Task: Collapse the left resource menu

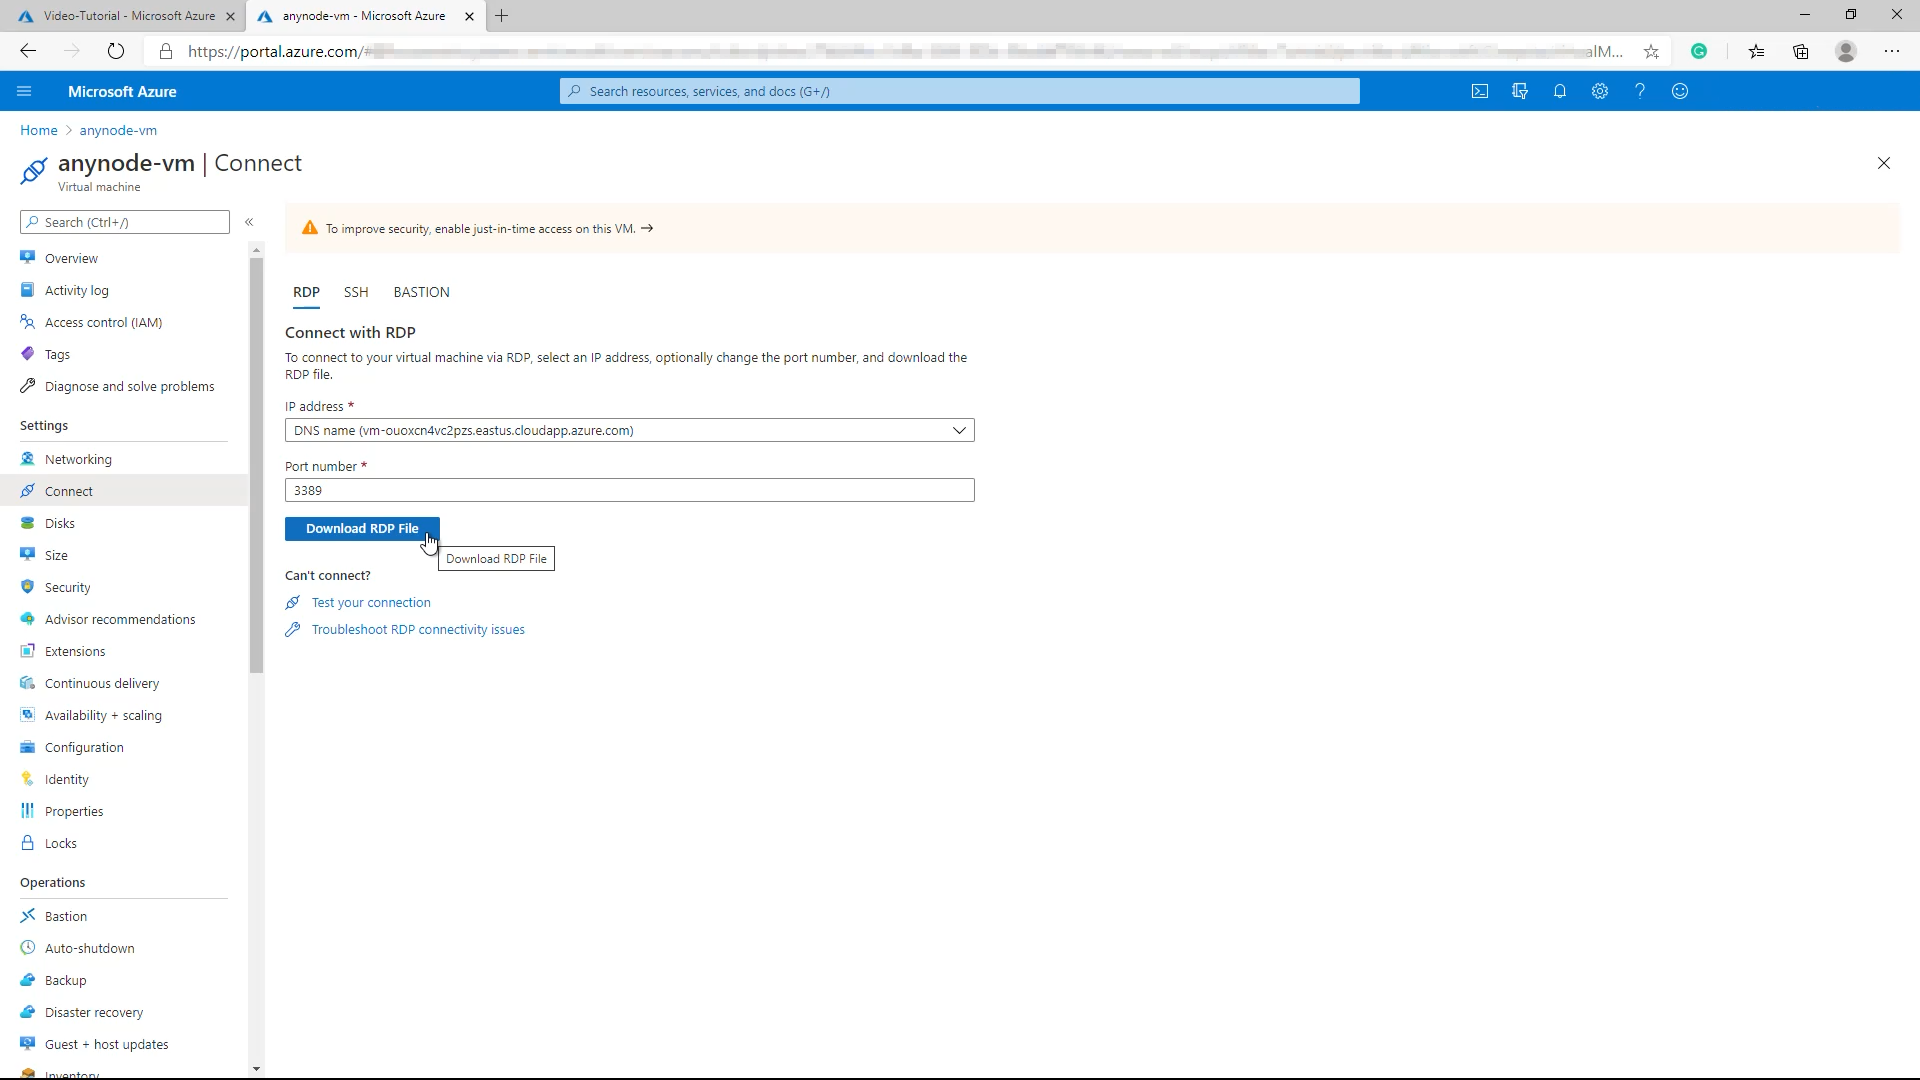Action: [249, 222]
